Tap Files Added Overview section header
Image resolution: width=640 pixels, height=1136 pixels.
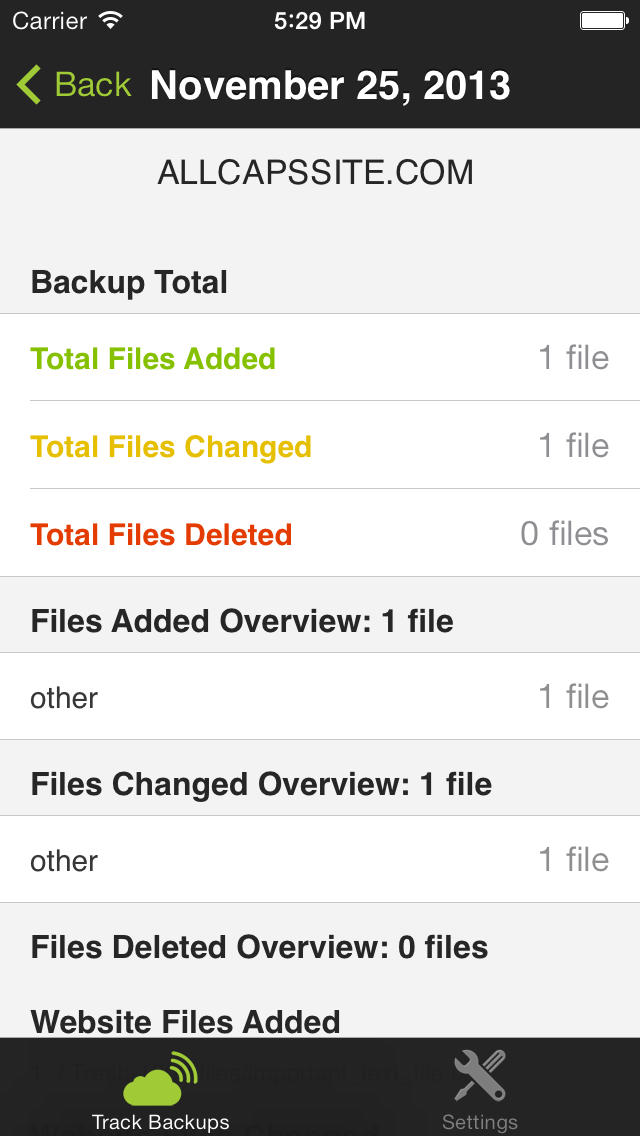pyautogui.click(x=242, y=621)
